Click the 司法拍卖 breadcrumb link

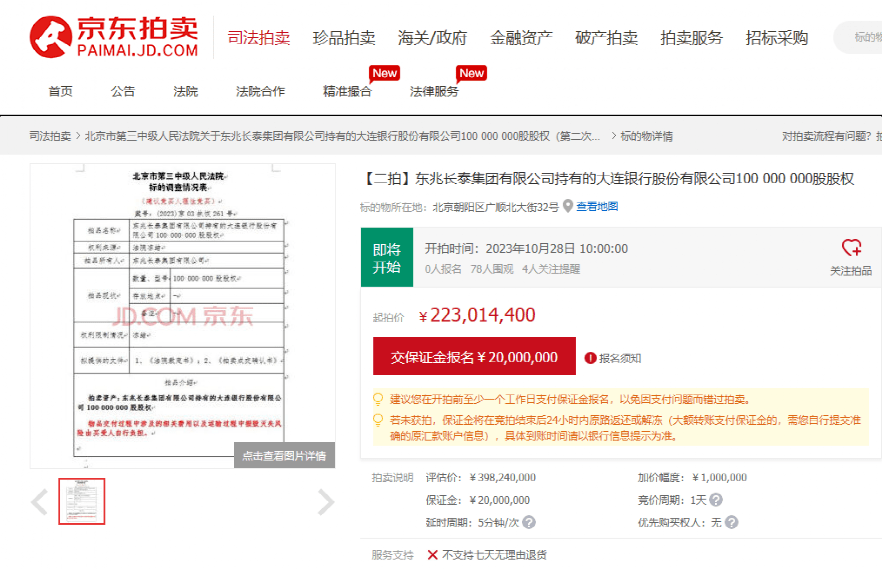[50, 137]
